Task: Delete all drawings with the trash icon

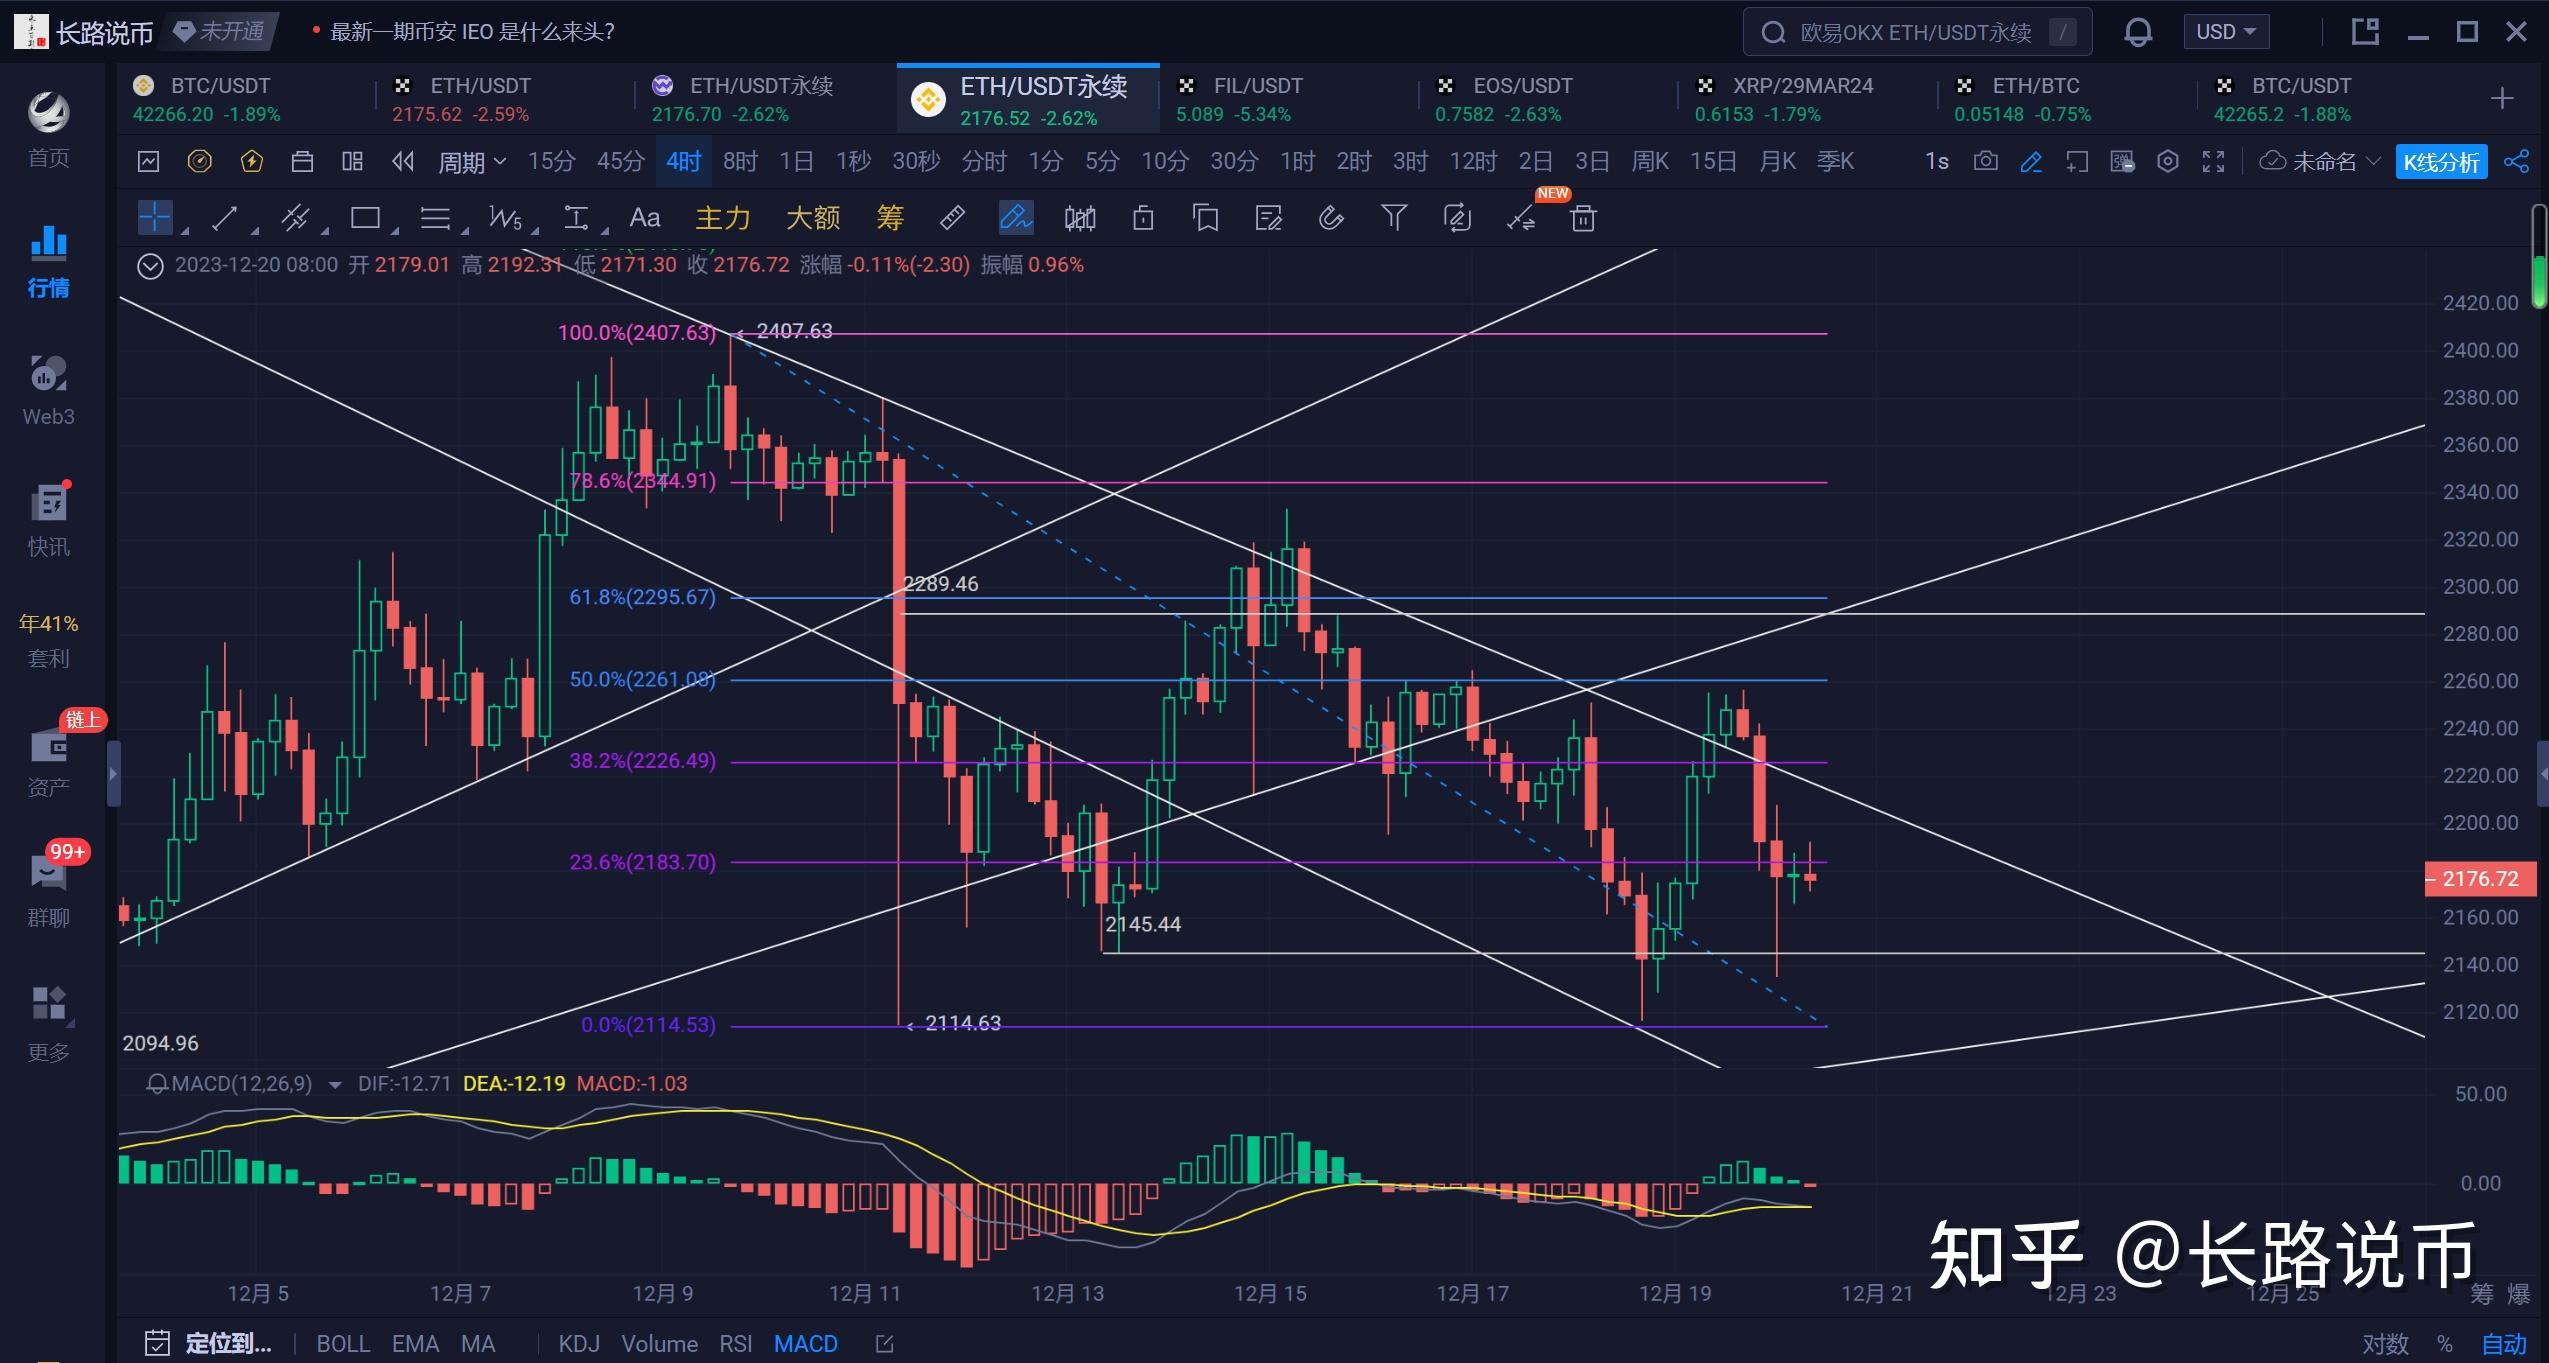Action: tap(1583, 217)
